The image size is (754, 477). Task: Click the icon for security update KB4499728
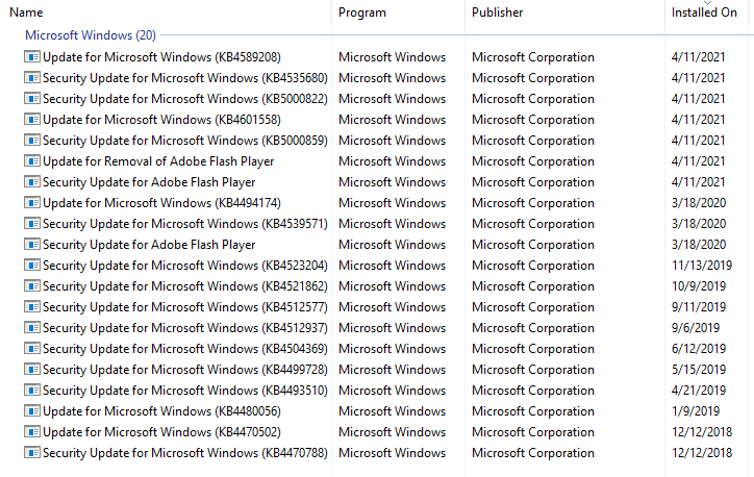point(32,369)
